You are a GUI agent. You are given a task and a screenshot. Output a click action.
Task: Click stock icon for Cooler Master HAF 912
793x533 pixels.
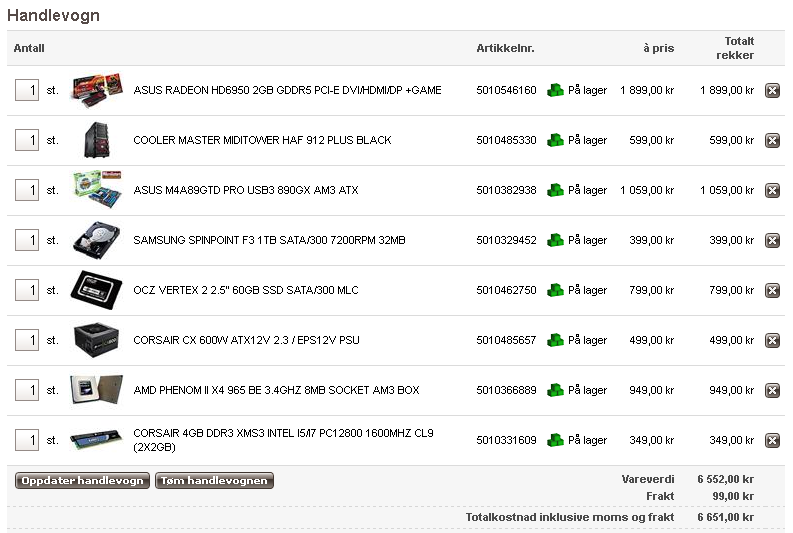click(x=555, y=140)
